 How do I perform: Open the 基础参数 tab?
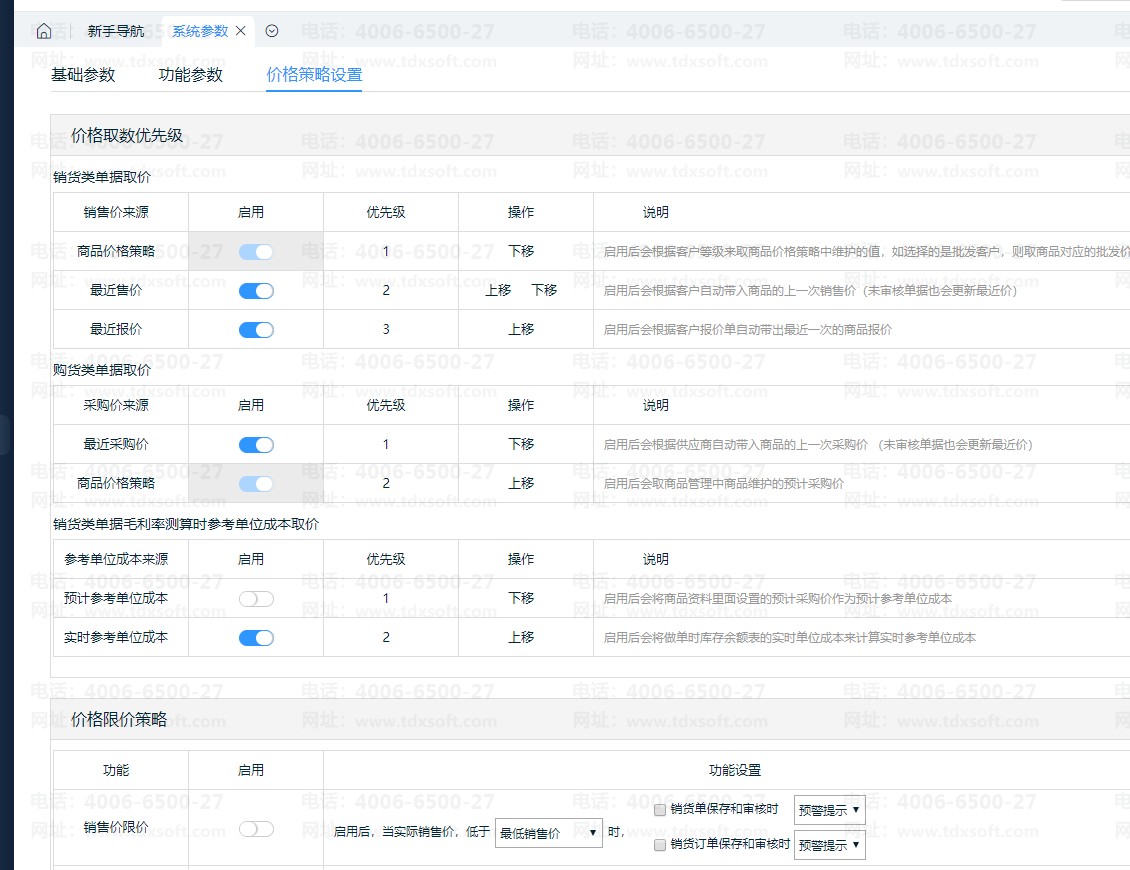coord(83,75)
